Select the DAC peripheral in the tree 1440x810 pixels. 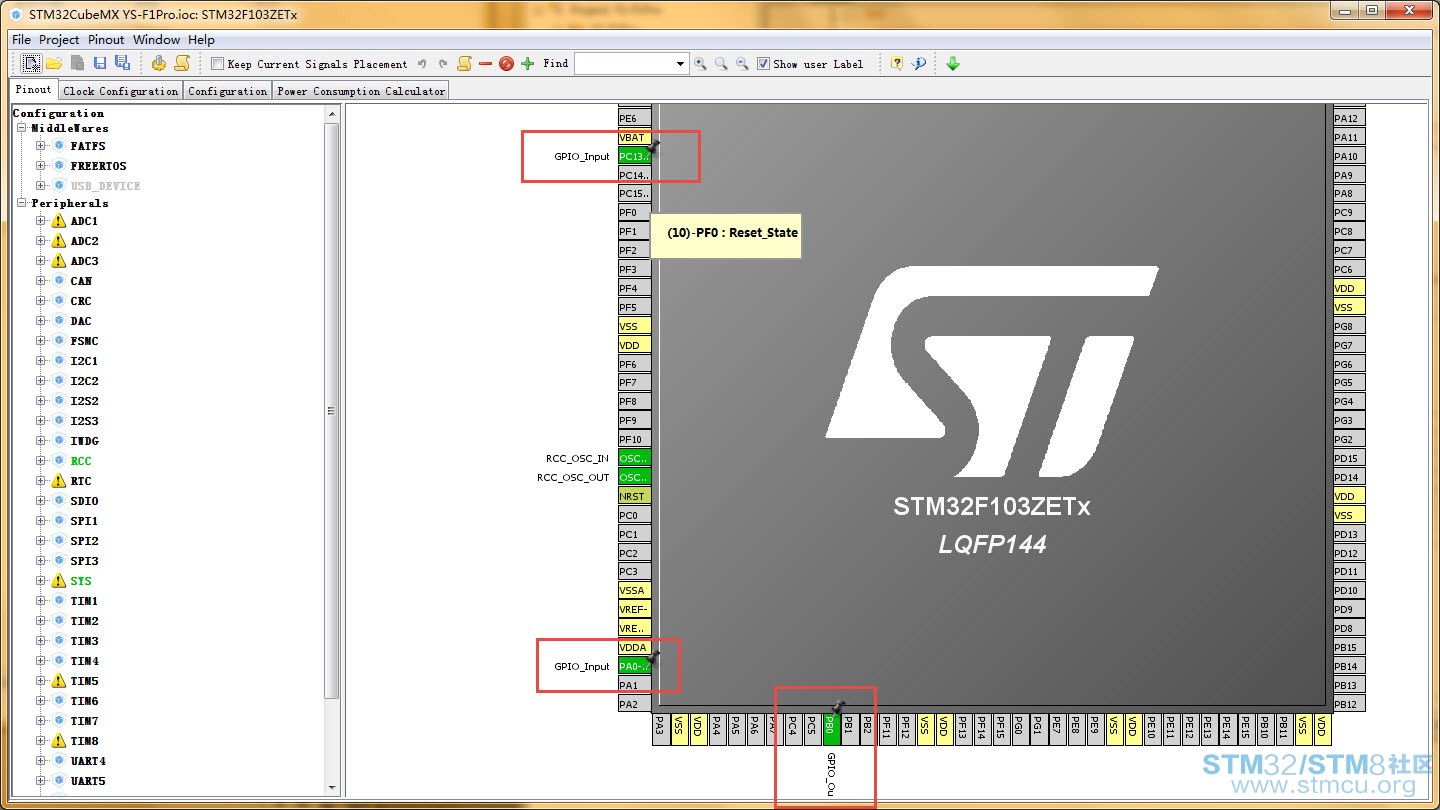tap(81, 321)
